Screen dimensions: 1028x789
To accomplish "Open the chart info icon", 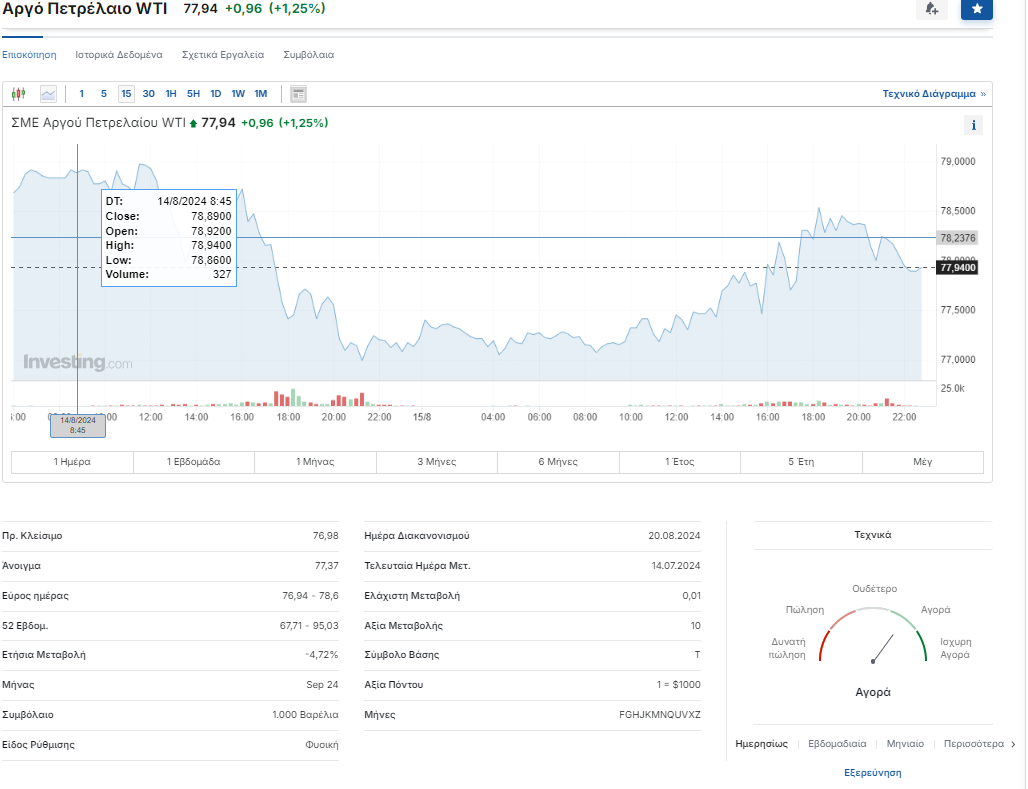I will pos(973,125).
